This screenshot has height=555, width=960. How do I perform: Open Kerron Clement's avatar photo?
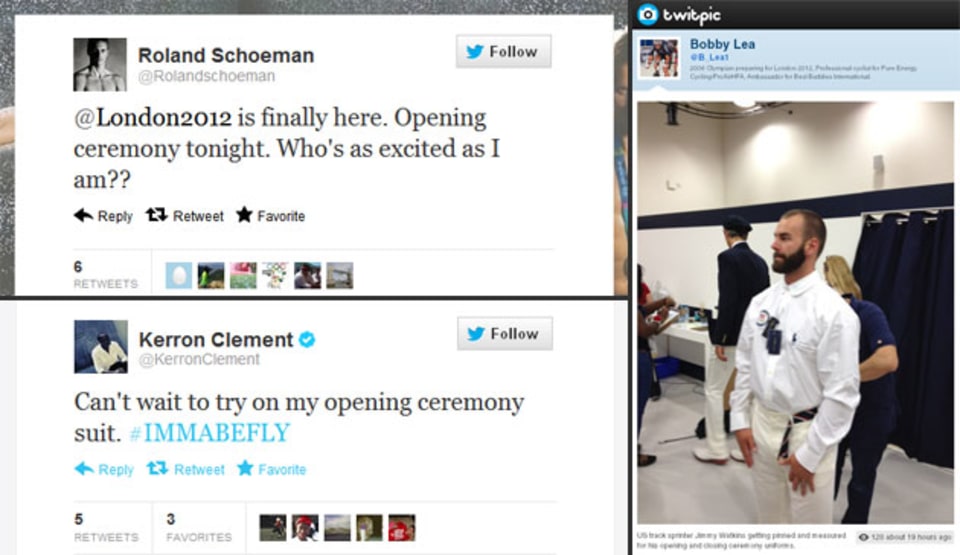pos(101,347)
